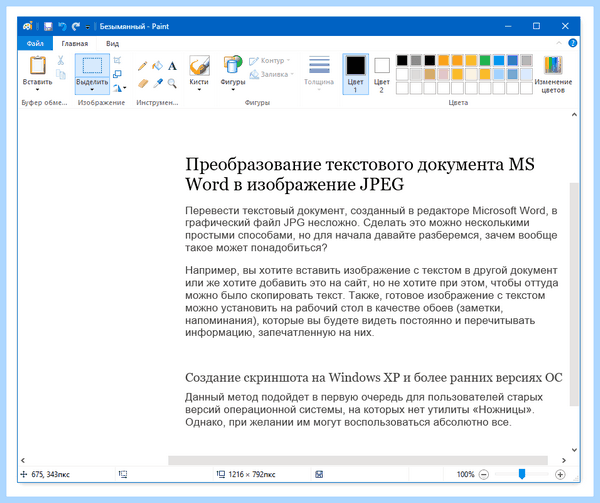Click the Save icon in quick access toolbar
Viewport: 600px width, 503px height.
pyautogui.click(x=48, y=26)
